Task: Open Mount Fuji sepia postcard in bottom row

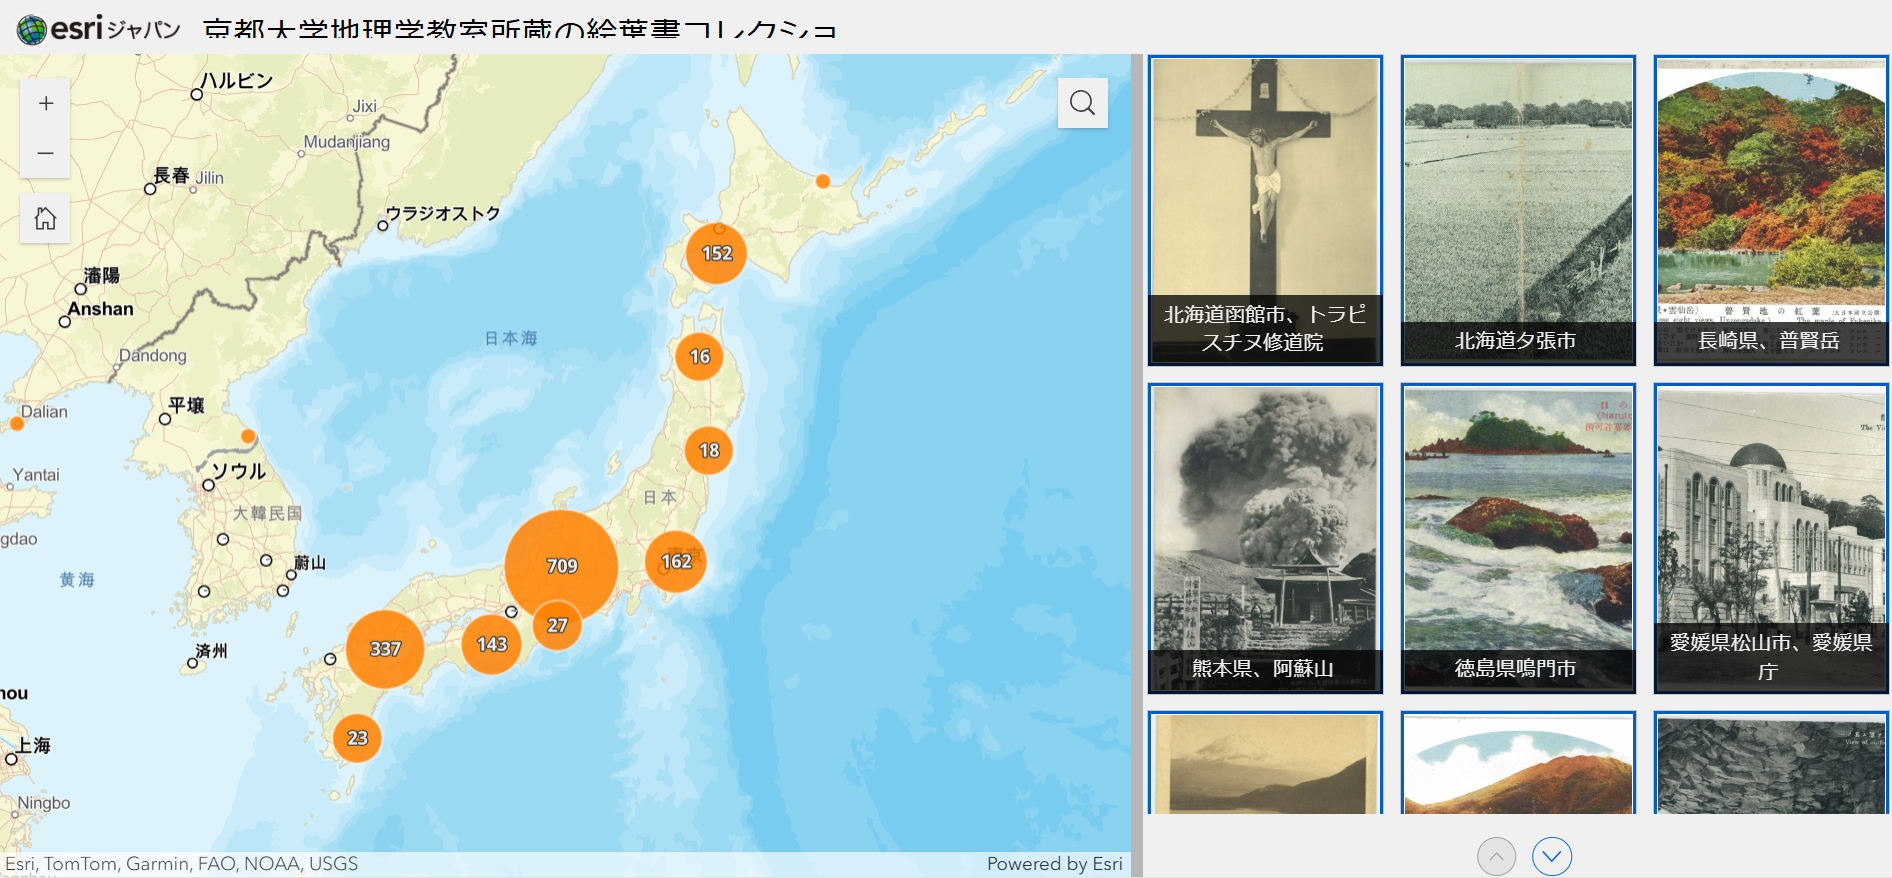Action: [1265, 762]
